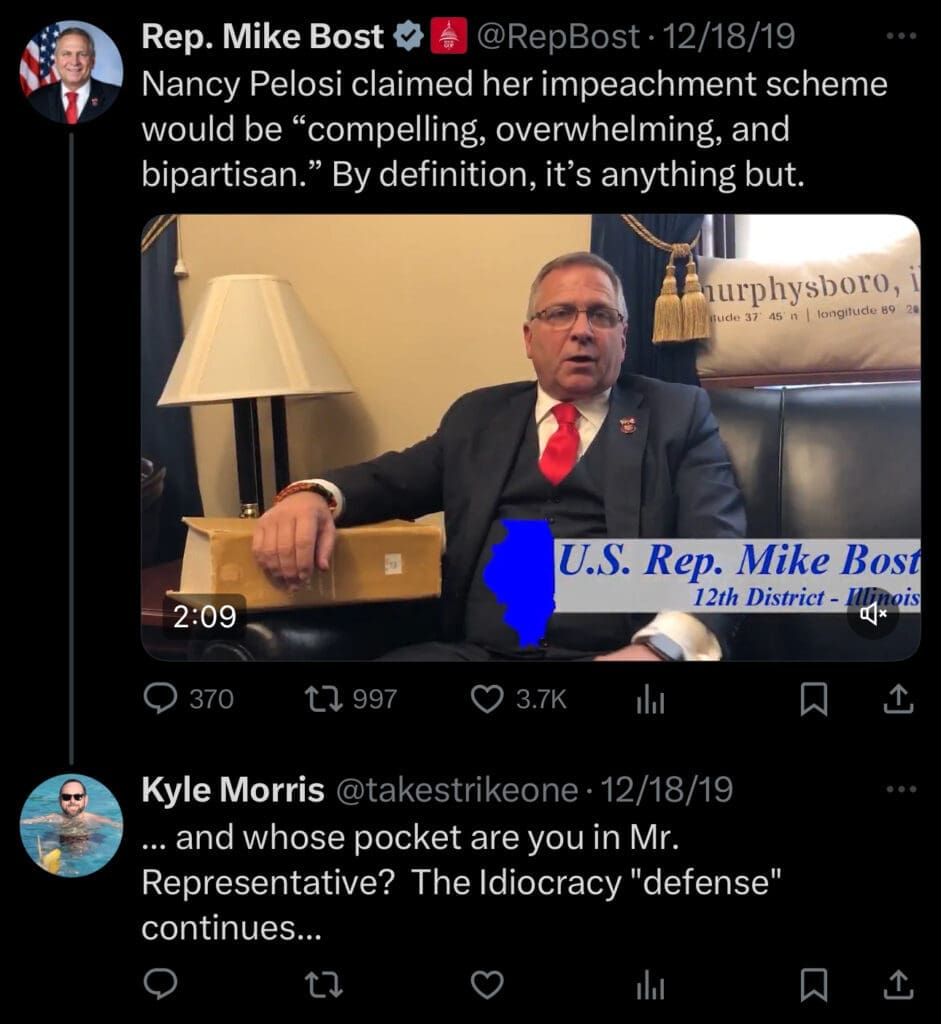
Task: Open Rep. Mike Bost's profile picture
Action: click(x=71, y=72)
